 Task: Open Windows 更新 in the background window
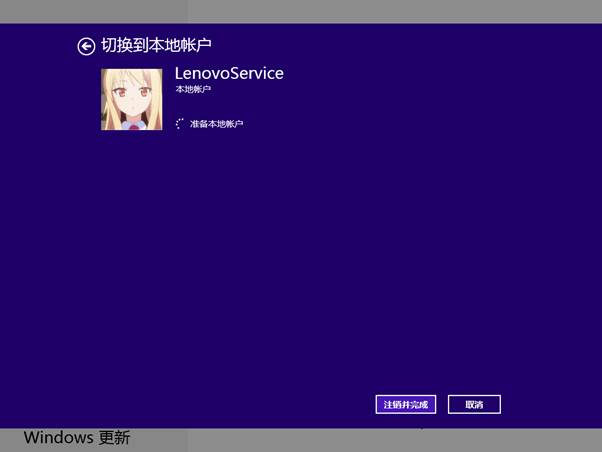click(77, 437)
